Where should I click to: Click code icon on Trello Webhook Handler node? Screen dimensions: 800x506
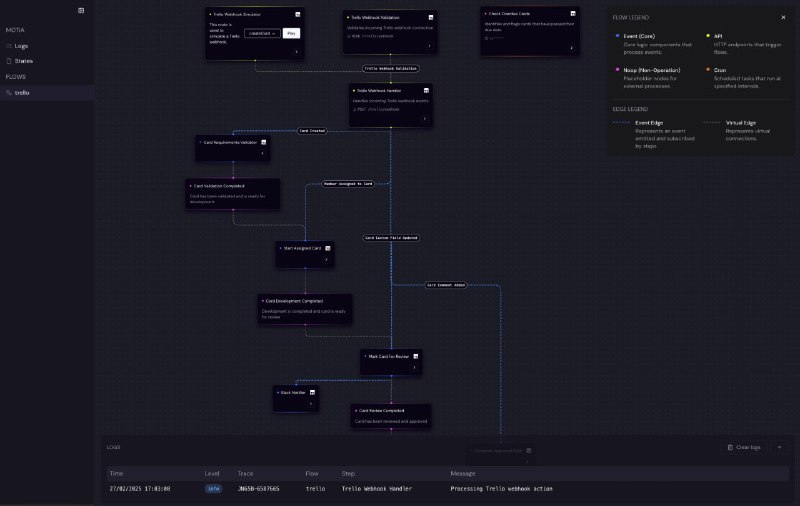(x=427, y=90)
